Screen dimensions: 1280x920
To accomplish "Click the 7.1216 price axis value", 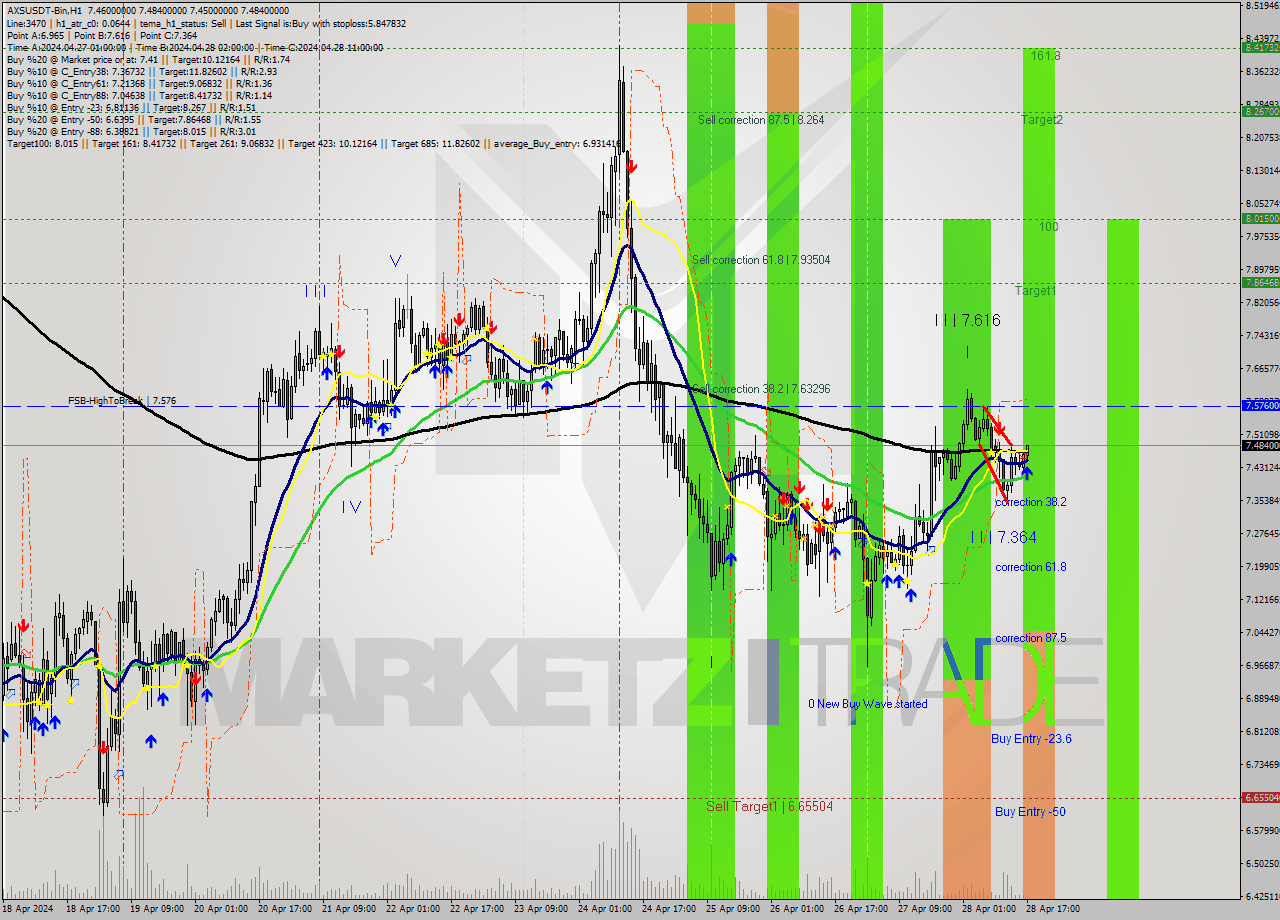I will 1262,599.
